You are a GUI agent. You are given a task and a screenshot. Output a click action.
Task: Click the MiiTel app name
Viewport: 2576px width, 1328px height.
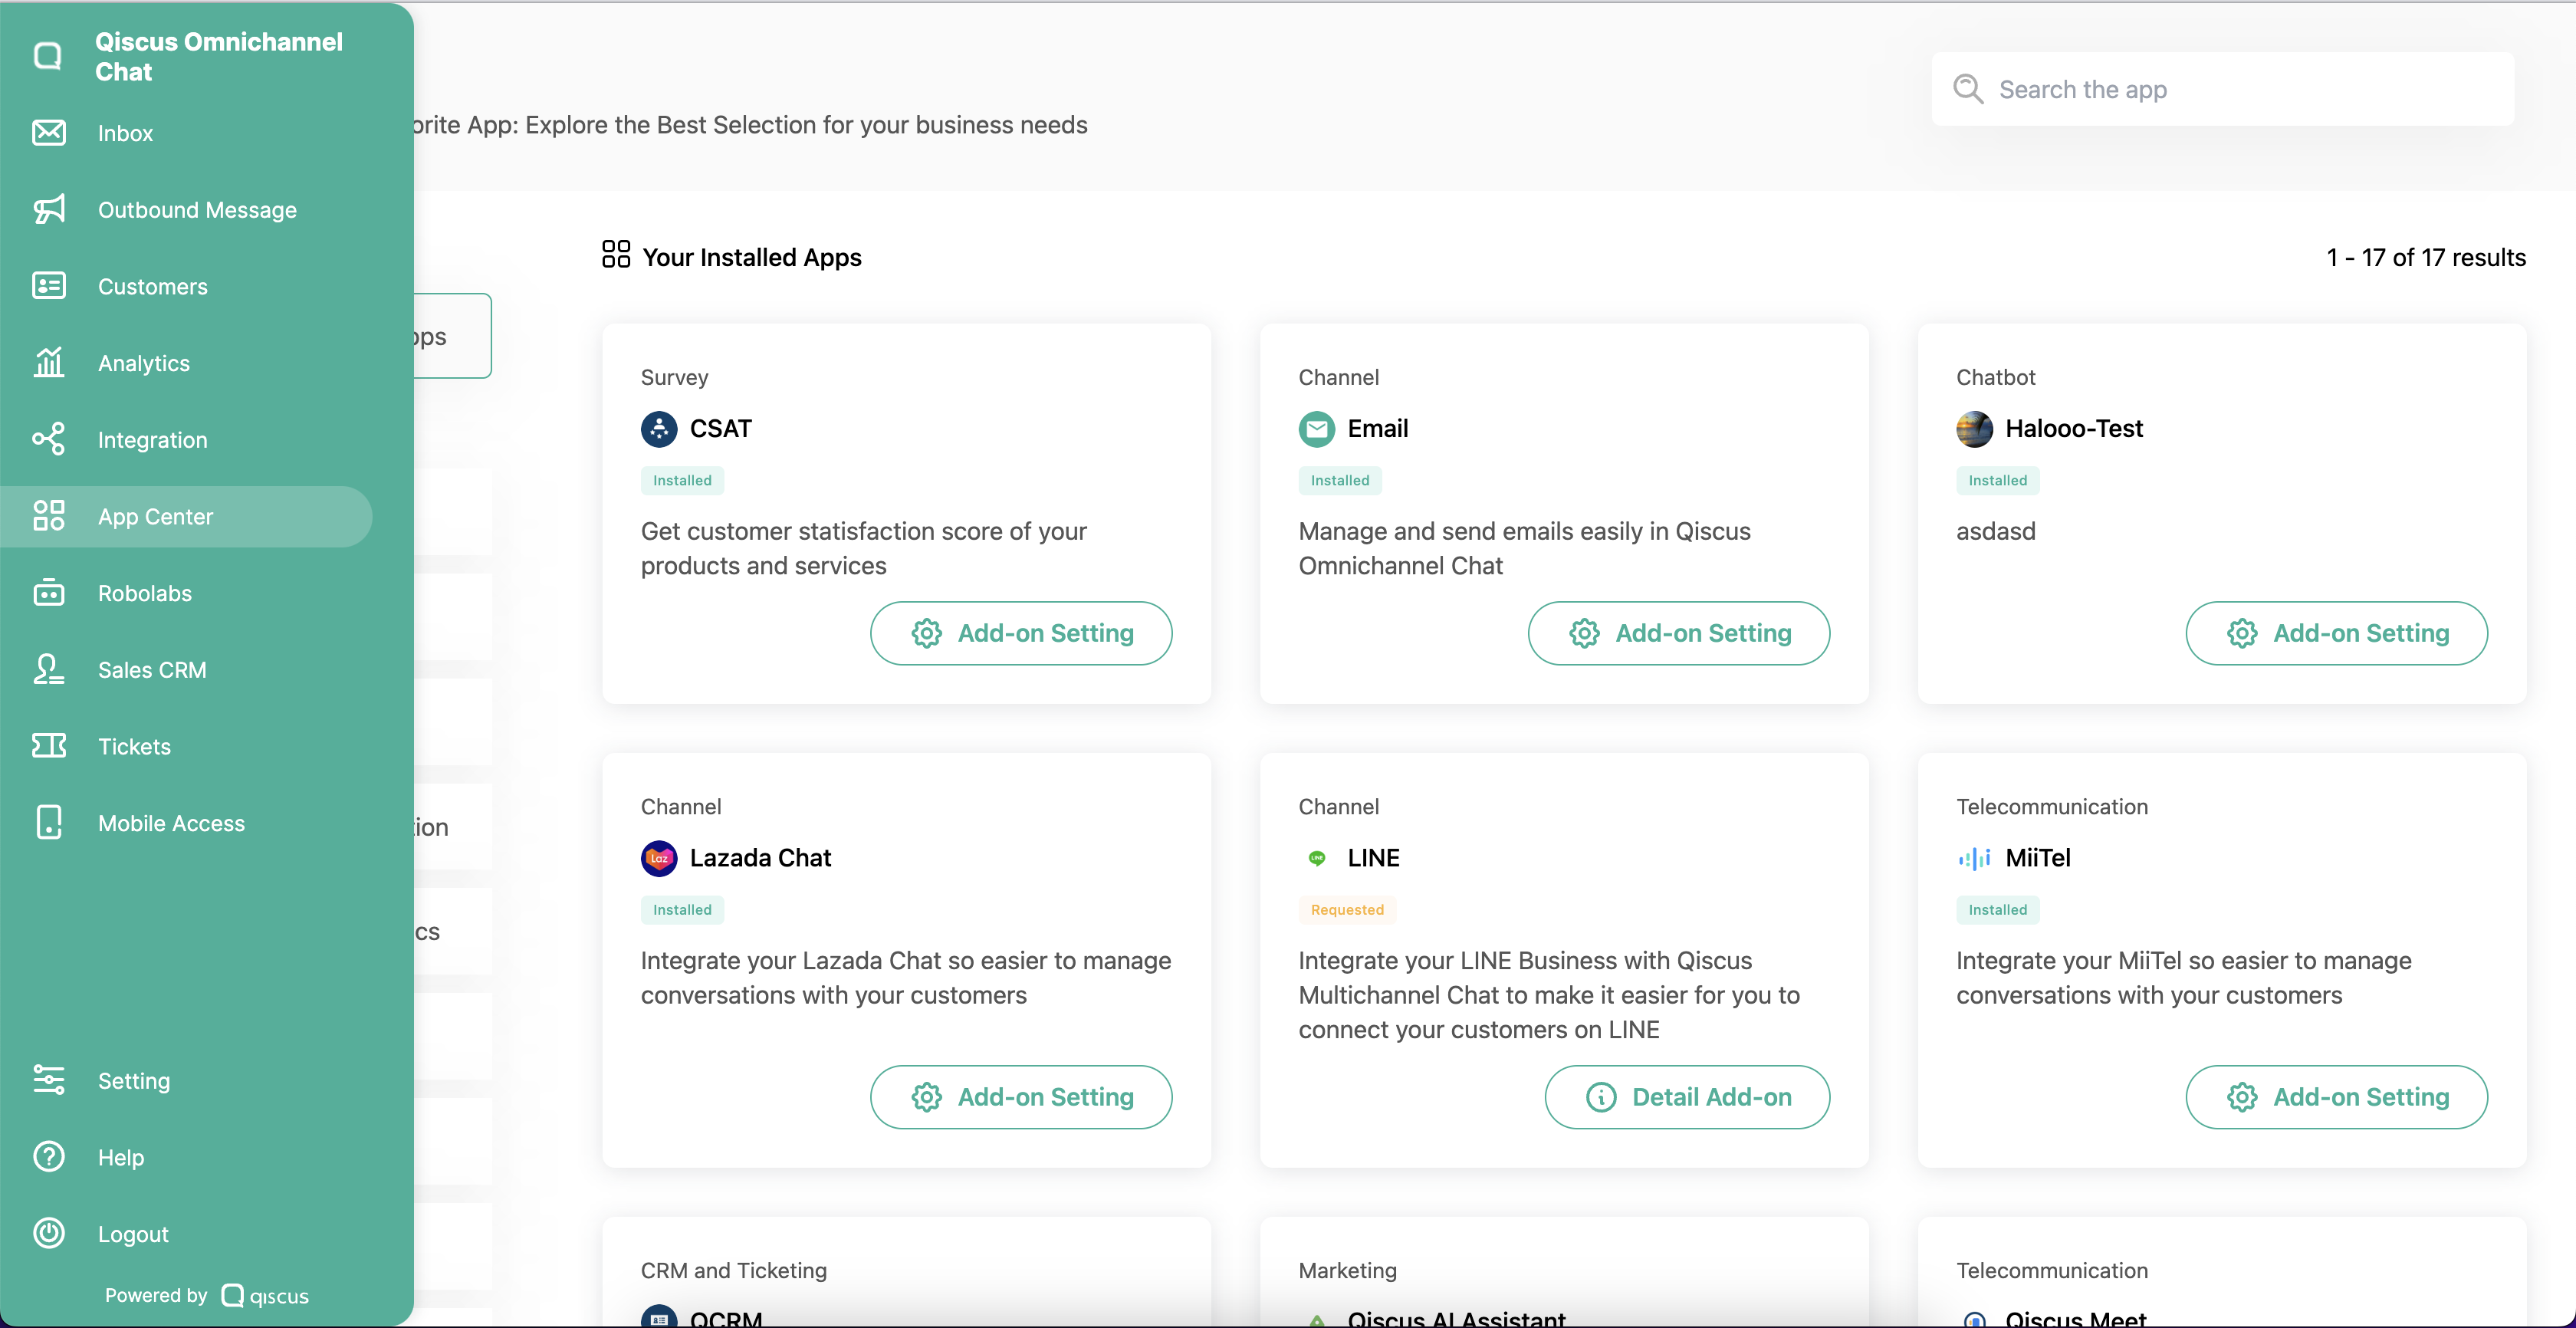tap(2038, 858)
